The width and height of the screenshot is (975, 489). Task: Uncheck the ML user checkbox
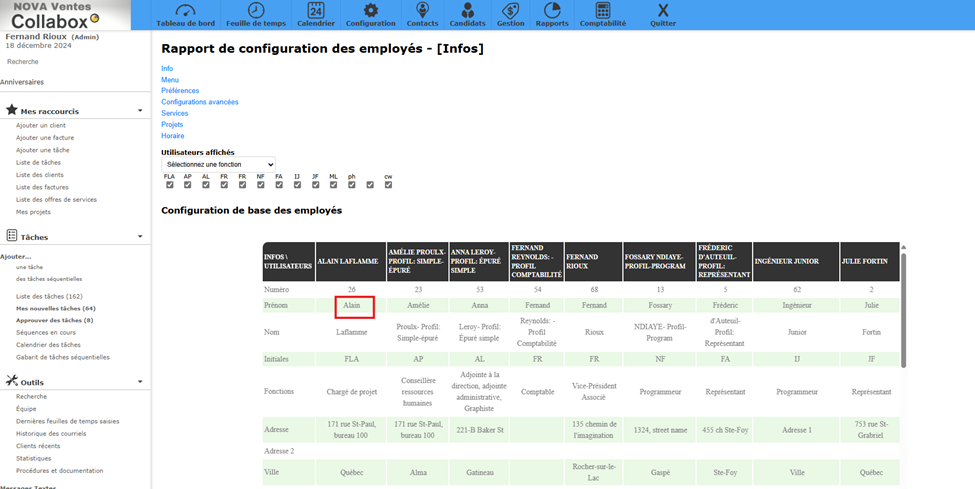(333, 185)
